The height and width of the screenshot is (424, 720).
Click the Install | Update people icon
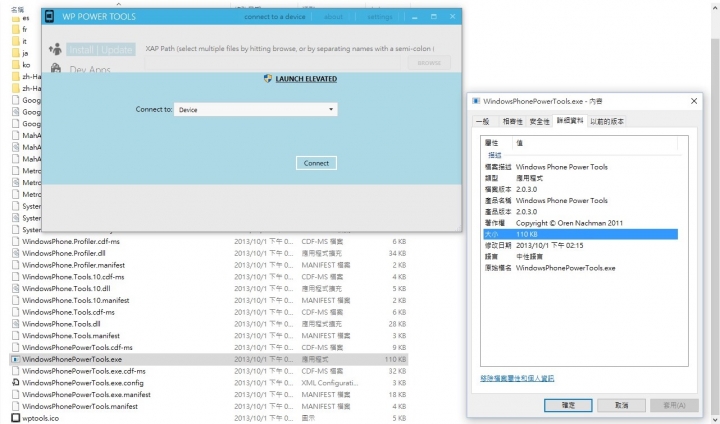click(55, 49)
